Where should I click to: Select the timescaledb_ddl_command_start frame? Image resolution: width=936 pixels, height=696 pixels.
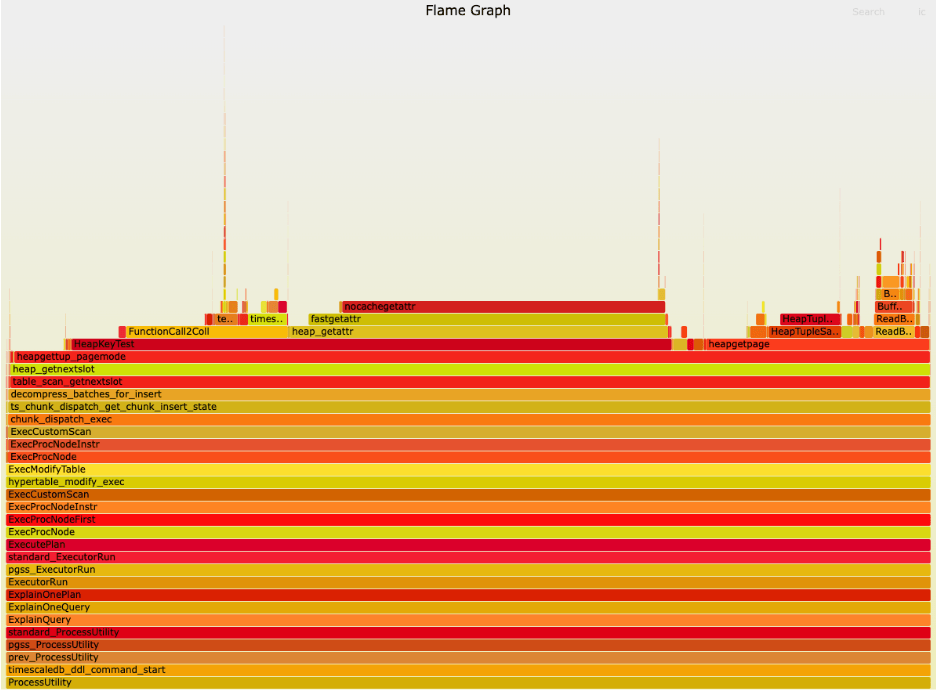pyautogui.click(x=468, y=670)
